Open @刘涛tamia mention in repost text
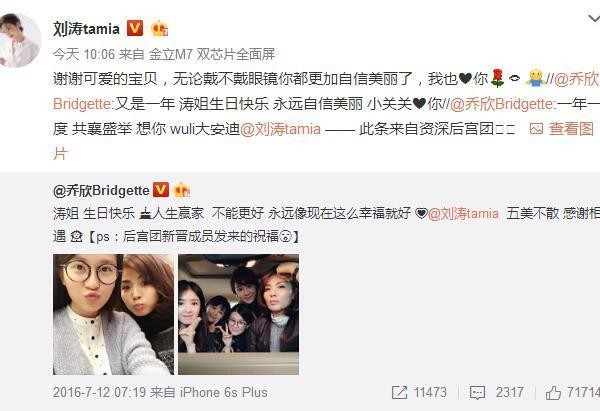 click(x=280, y=129)
